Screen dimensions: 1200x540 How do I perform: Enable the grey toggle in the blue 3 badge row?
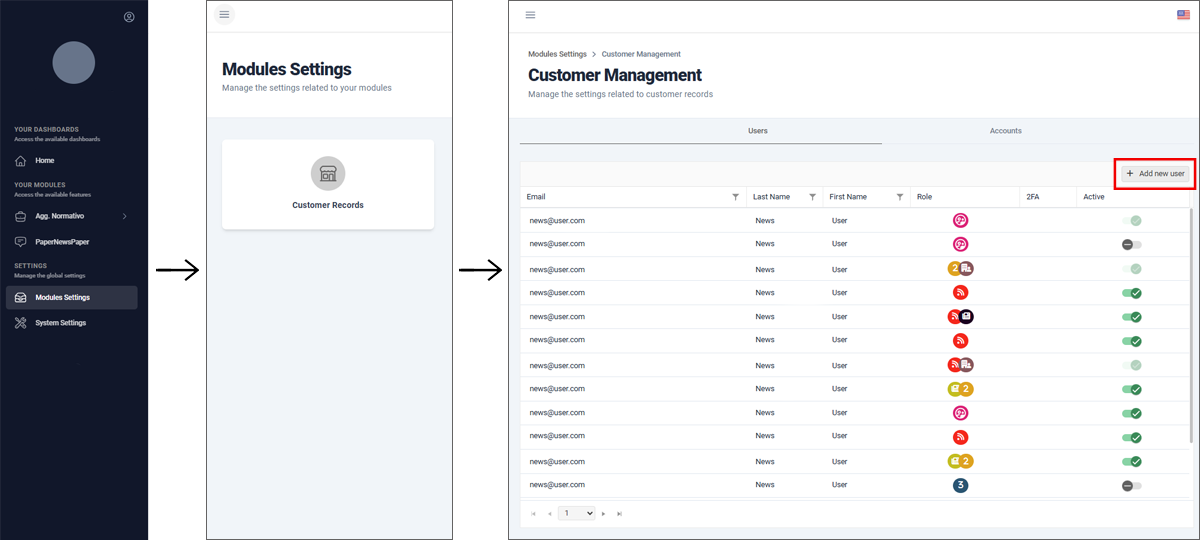click(1132, 485)
